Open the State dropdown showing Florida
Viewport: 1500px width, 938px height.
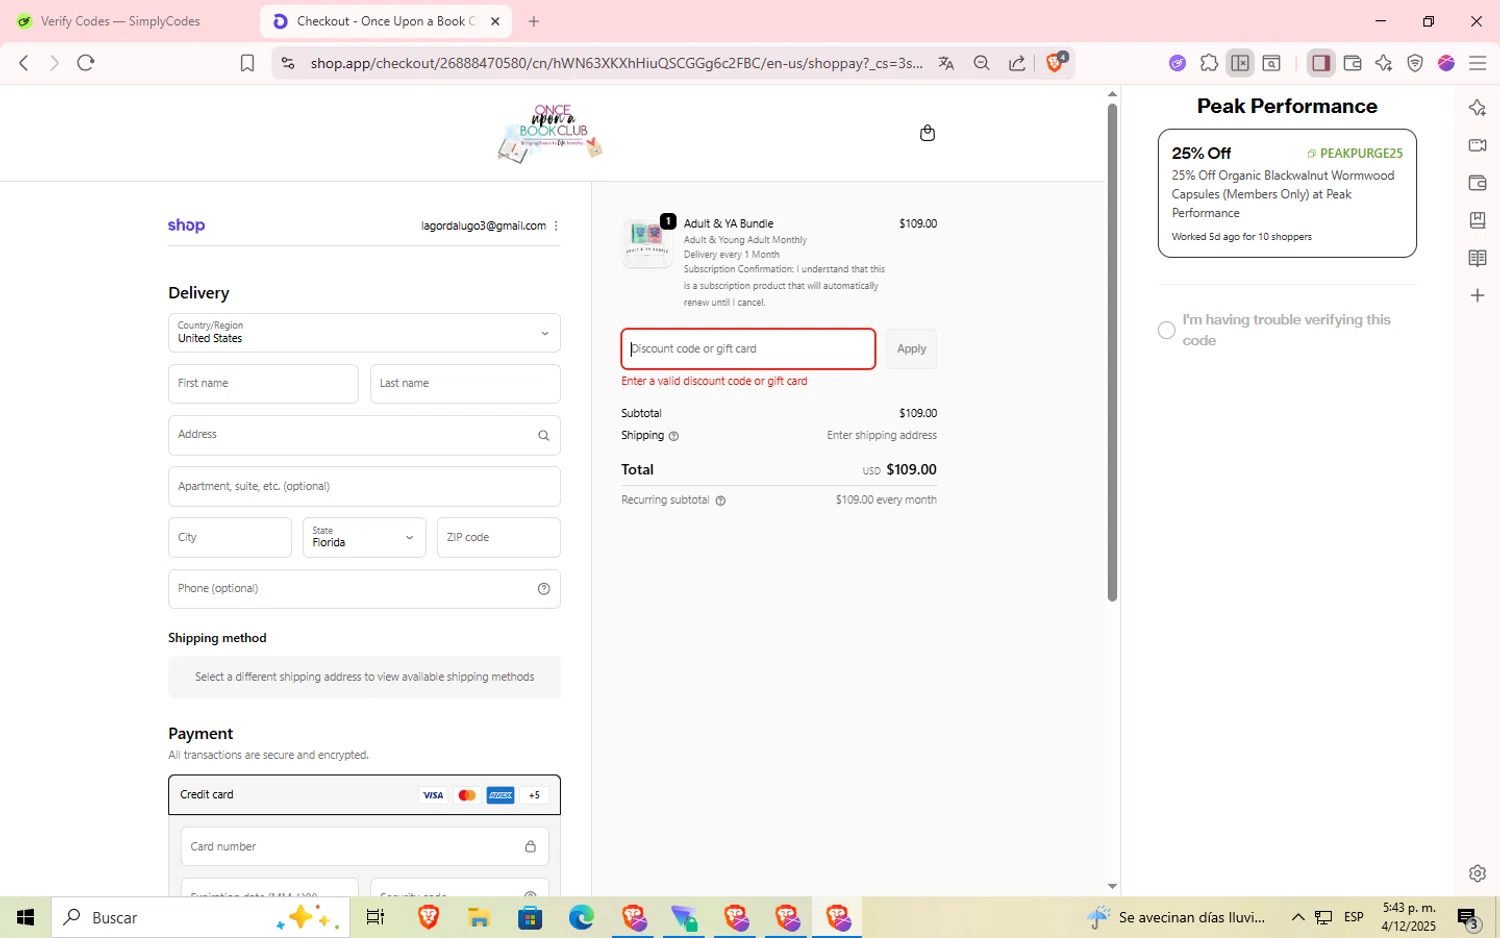(364, 537)
